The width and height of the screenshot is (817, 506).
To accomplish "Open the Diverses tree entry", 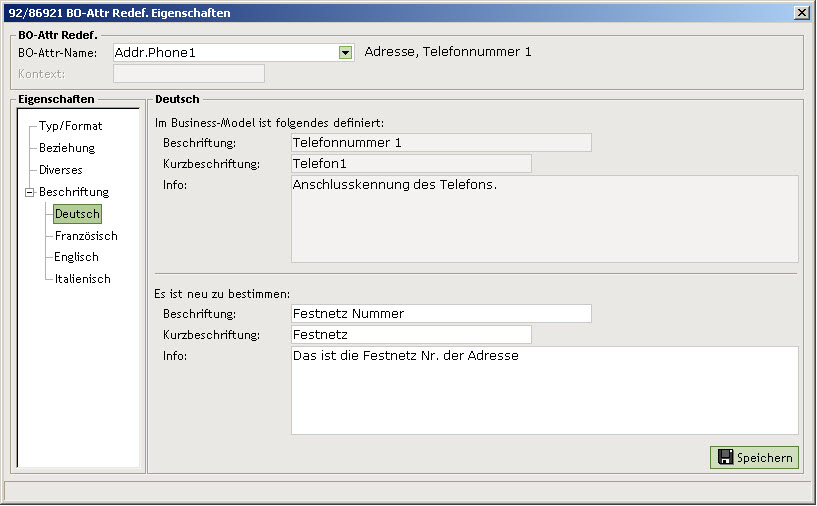I will (x=60, y=170).
